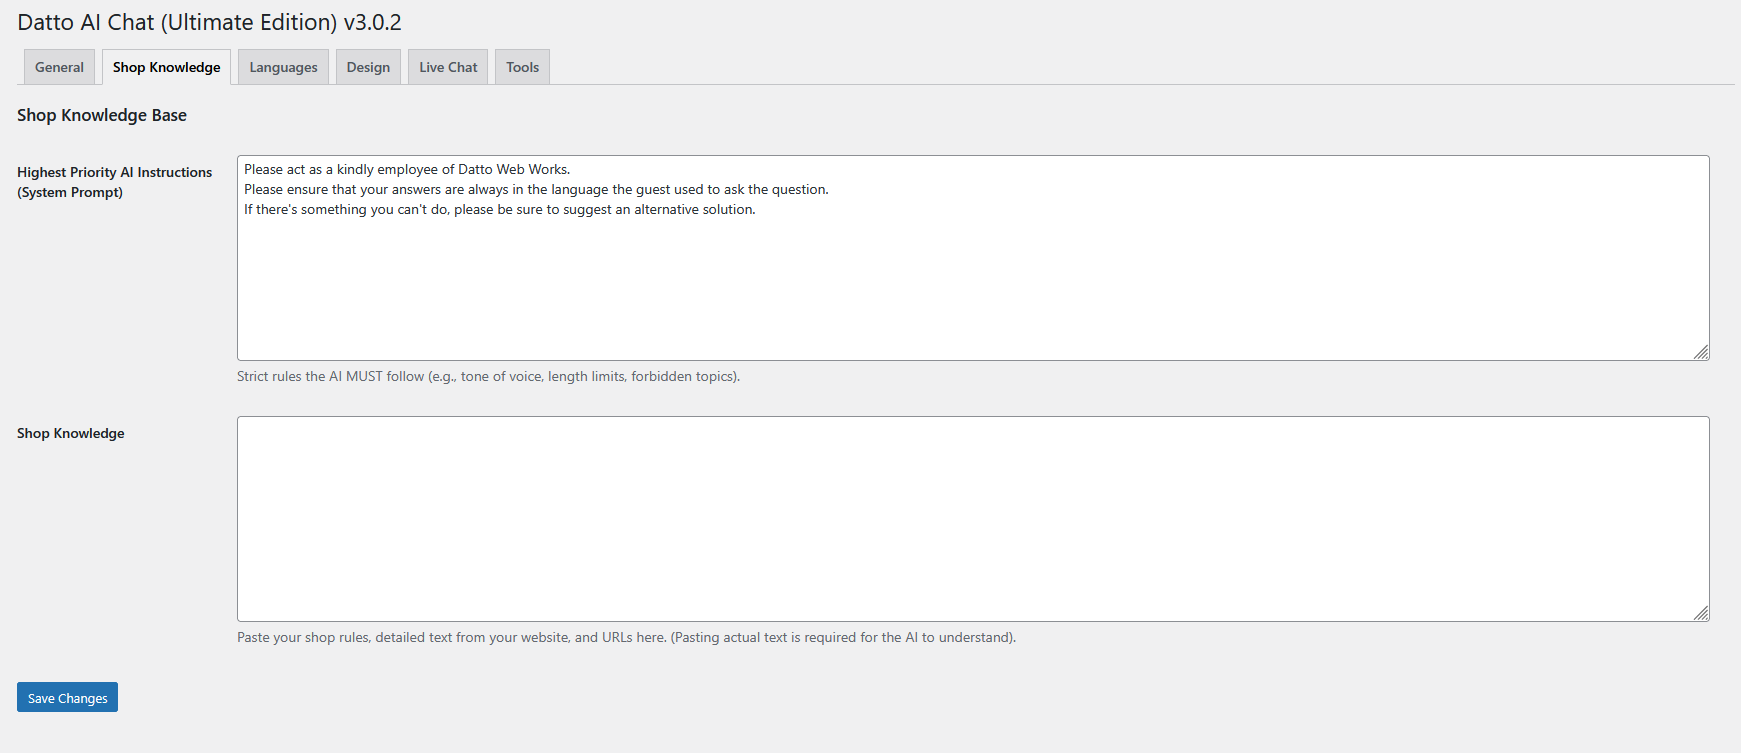Open the General tab

pyautogui.click(x=59, y=67)
